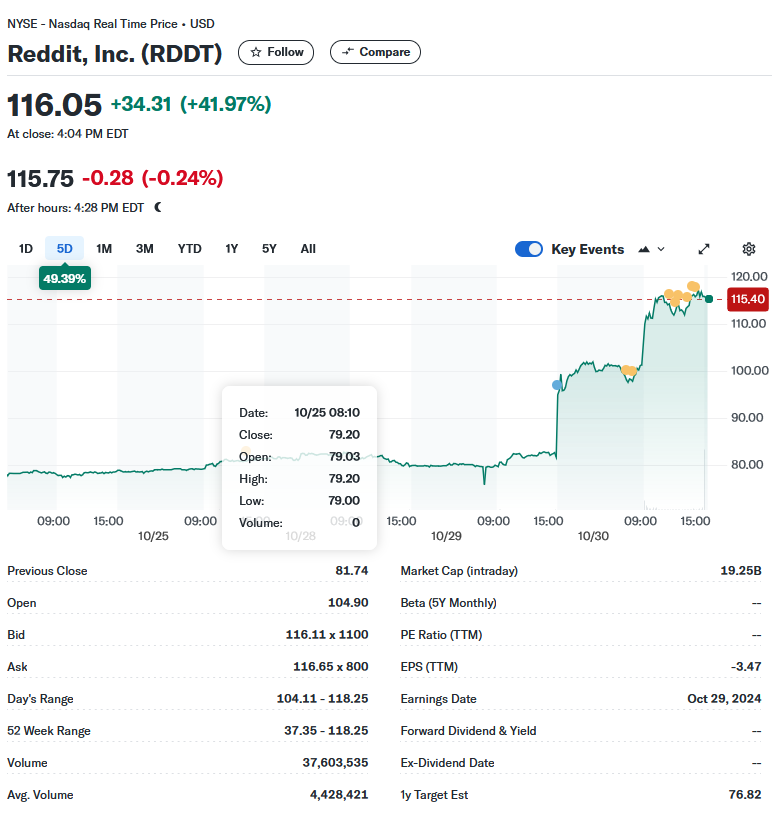This screenshot has width=784, height=819.
Task: Click the after-hours price 115.75
Action: (40, 179)
